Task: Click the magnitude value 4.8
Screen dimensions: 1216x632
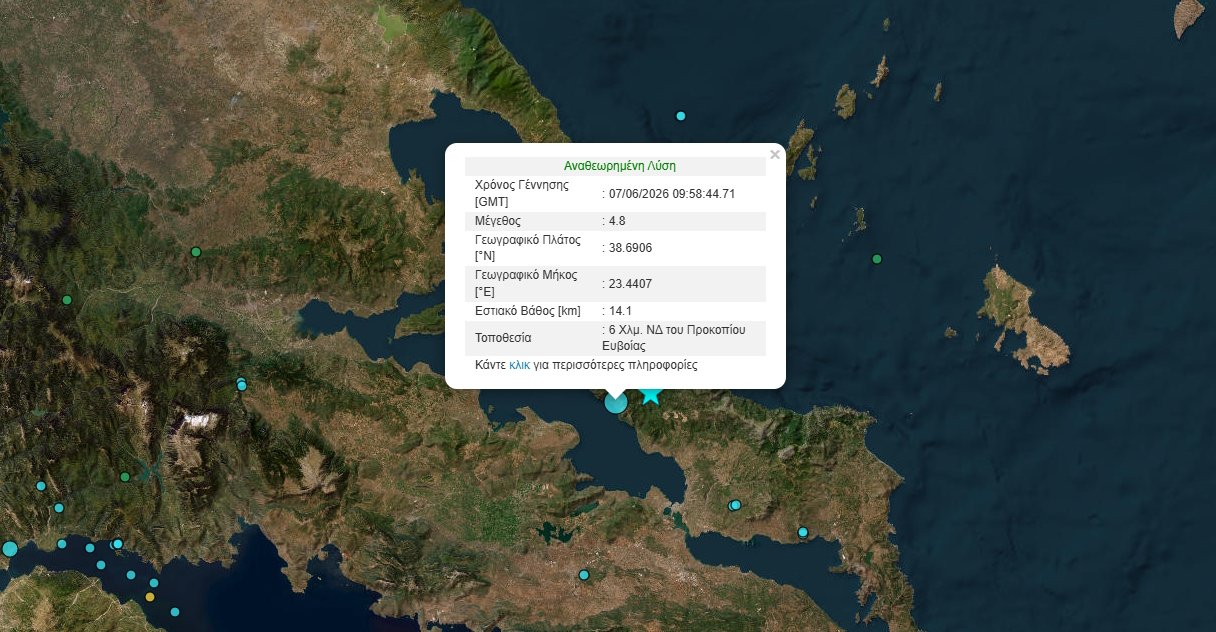Action: point(617,221)
